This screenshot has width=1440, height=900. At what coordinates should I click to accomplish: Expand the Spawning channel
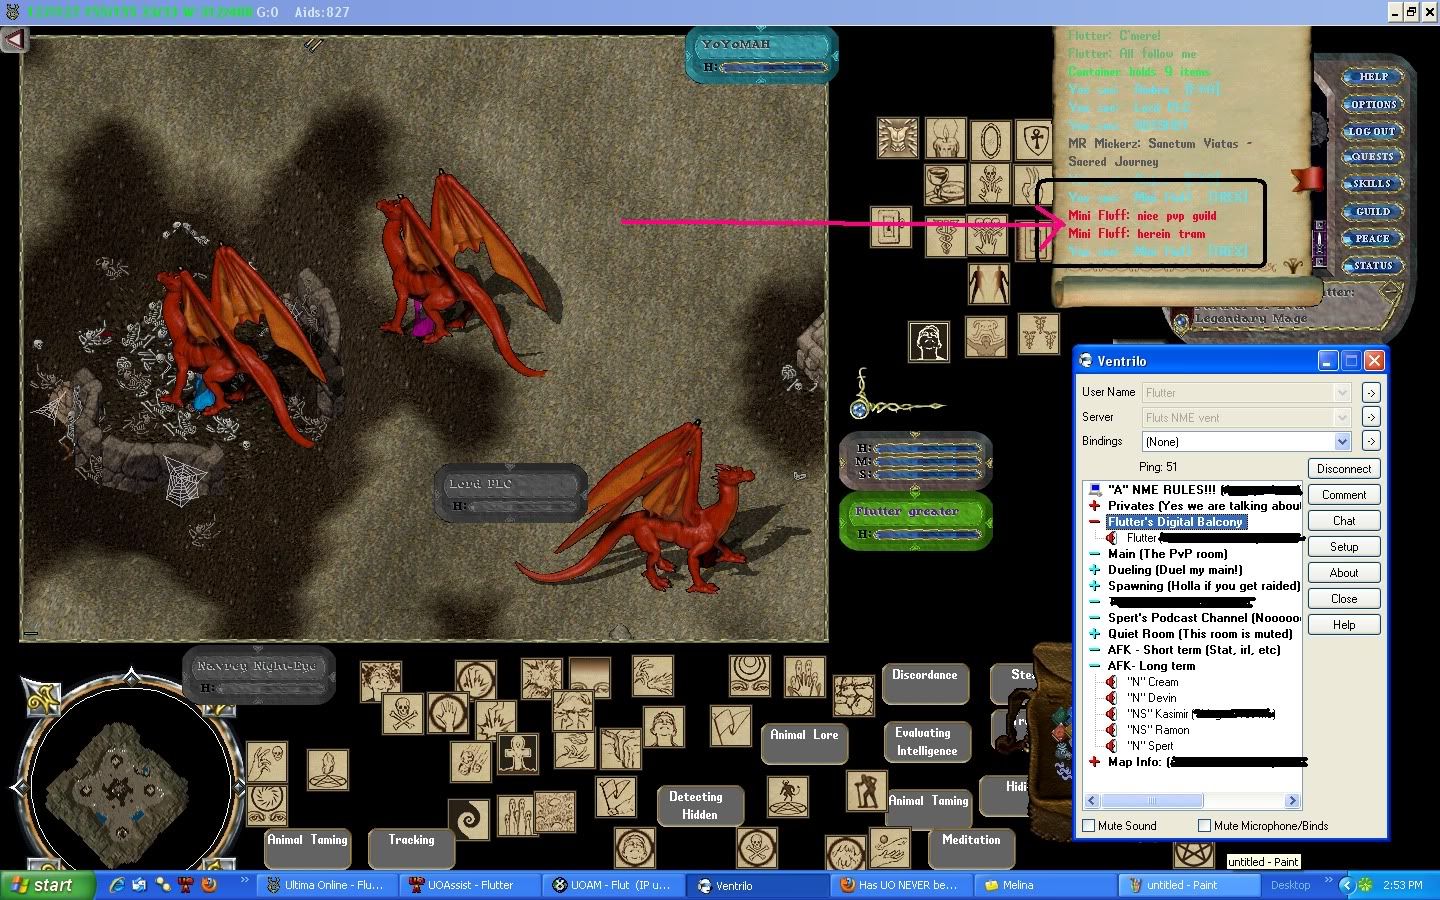pyautogui.click(x=1095, y=586)
